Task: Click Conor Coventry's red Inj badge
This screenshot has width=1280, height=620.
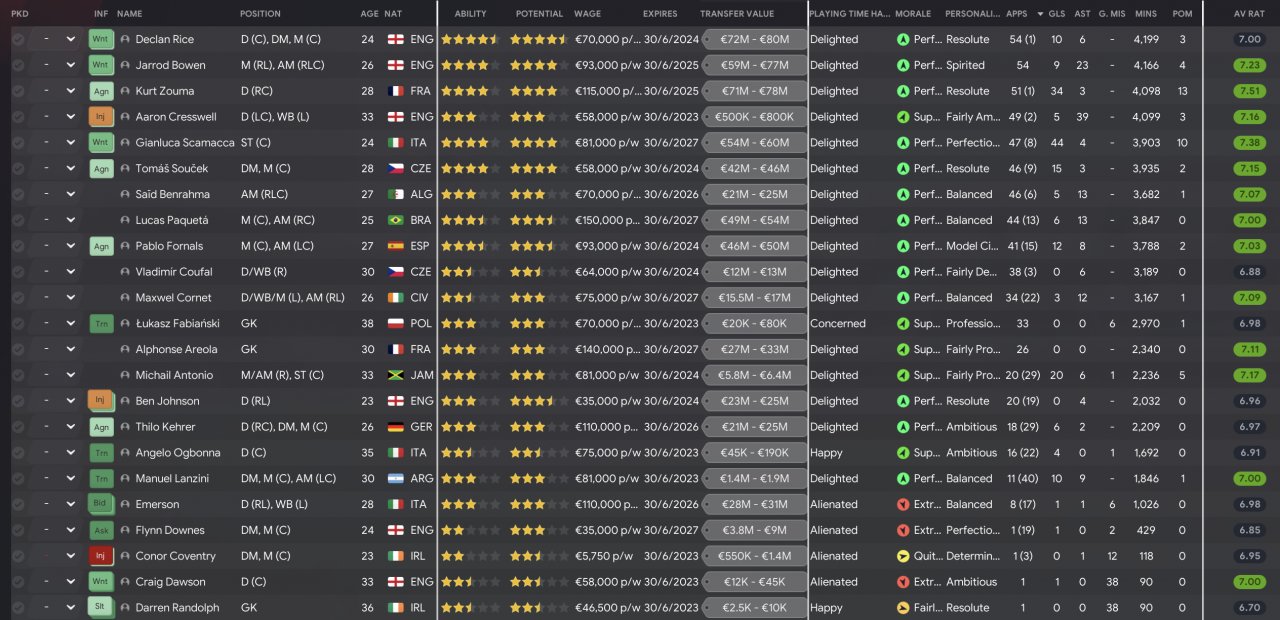Action: pyautogui.click(x=101, y=556)
